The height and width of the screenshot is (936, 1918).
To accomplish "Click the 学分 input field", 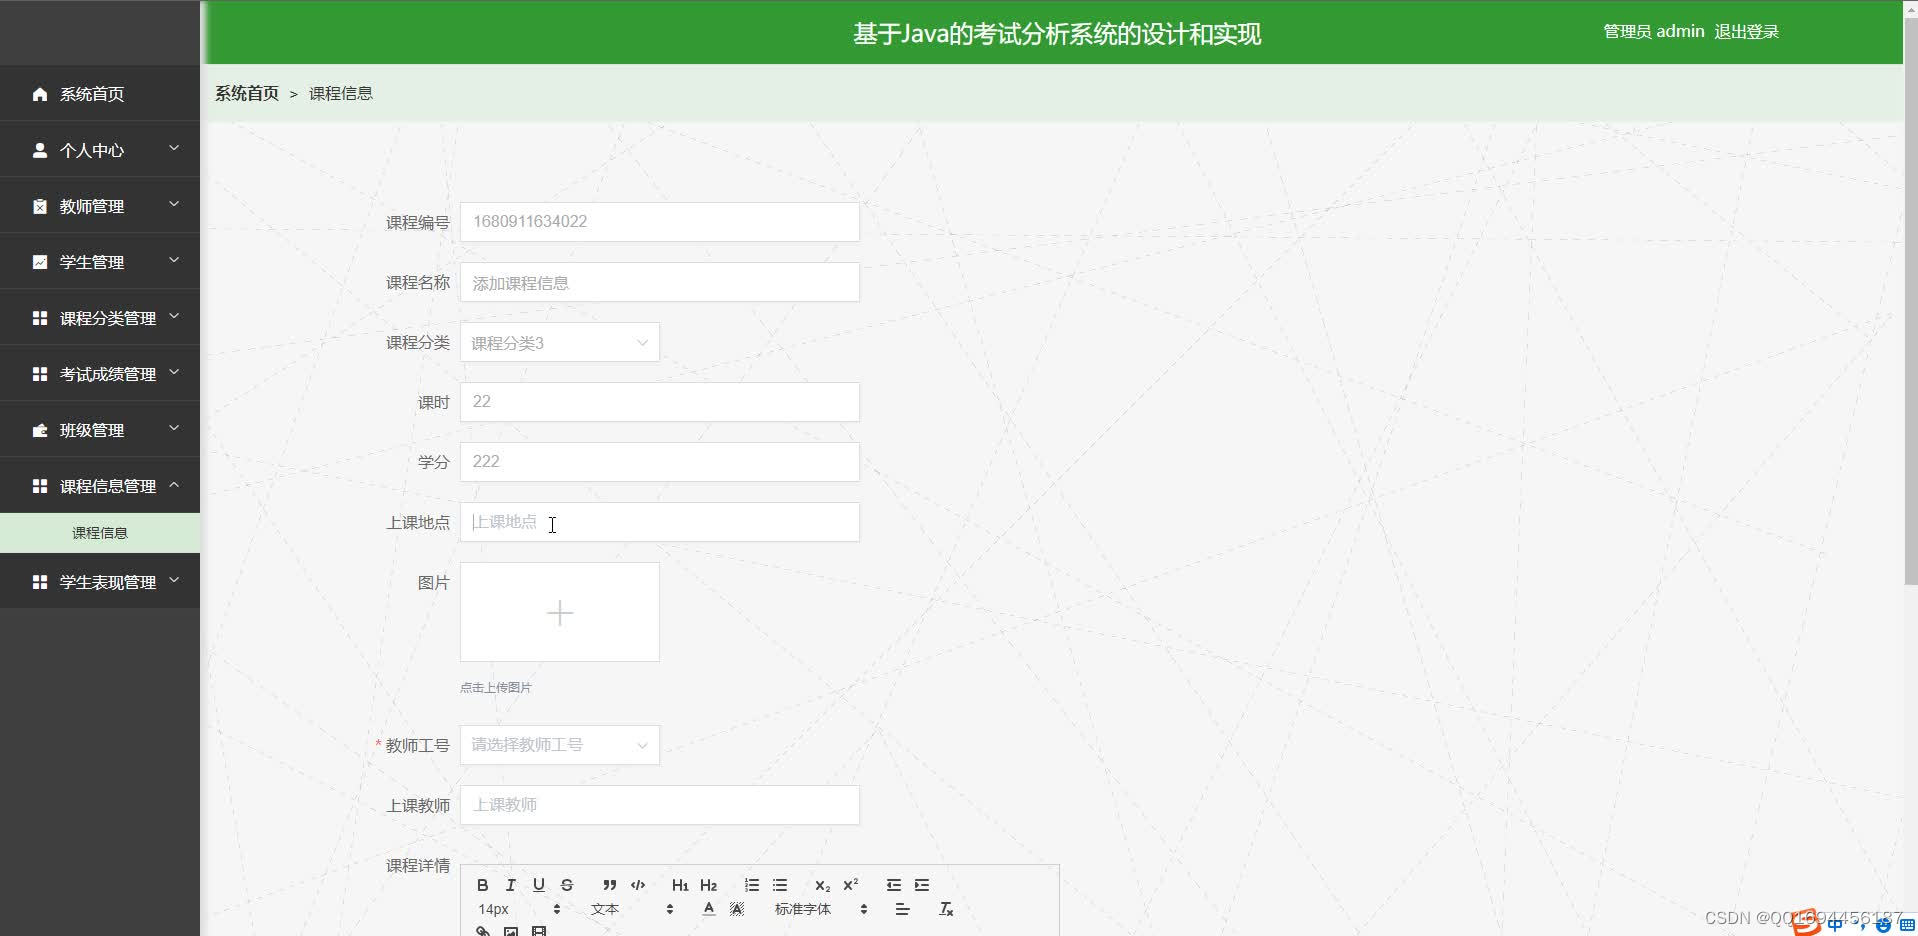I will (660, 462).
